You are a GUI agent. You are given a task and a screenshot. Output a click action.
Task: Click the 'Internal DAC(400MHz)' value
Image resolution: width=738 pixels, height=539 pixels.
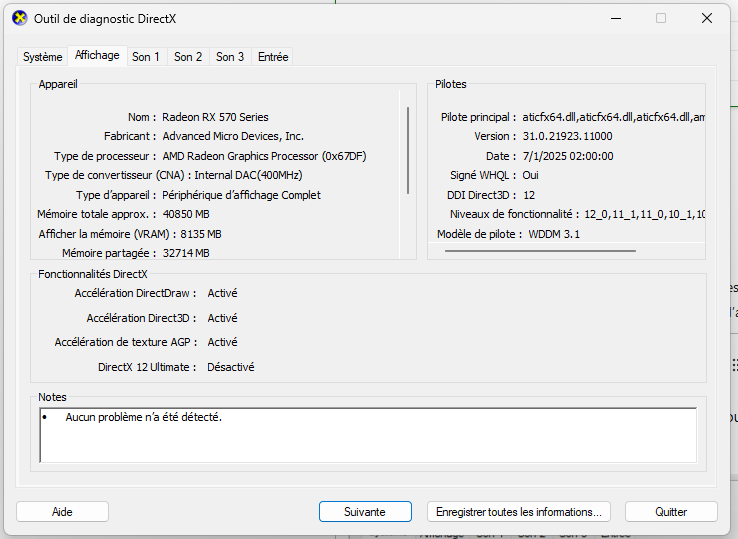coord(248,175)
